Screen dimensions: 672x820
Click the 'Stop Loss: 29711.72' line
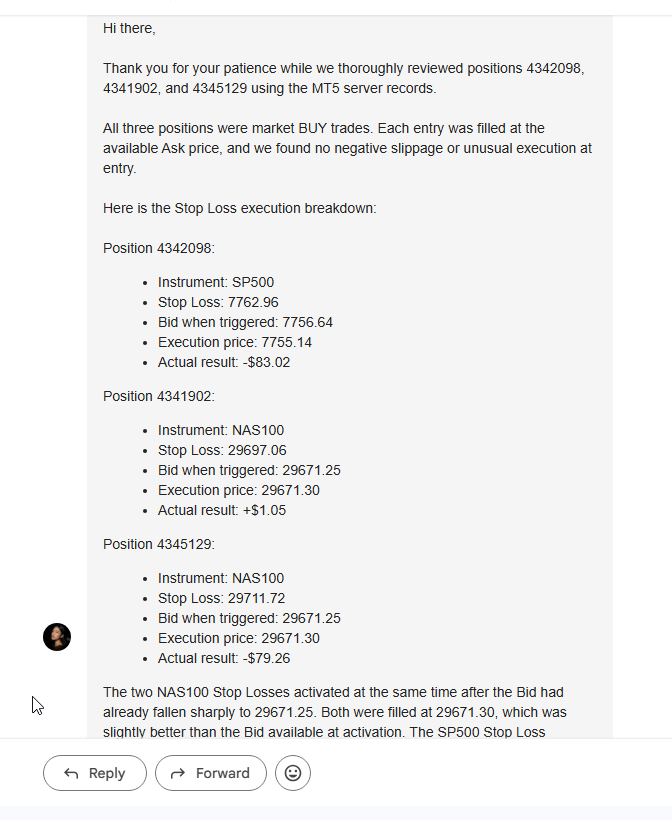click(x=222, y=598)
